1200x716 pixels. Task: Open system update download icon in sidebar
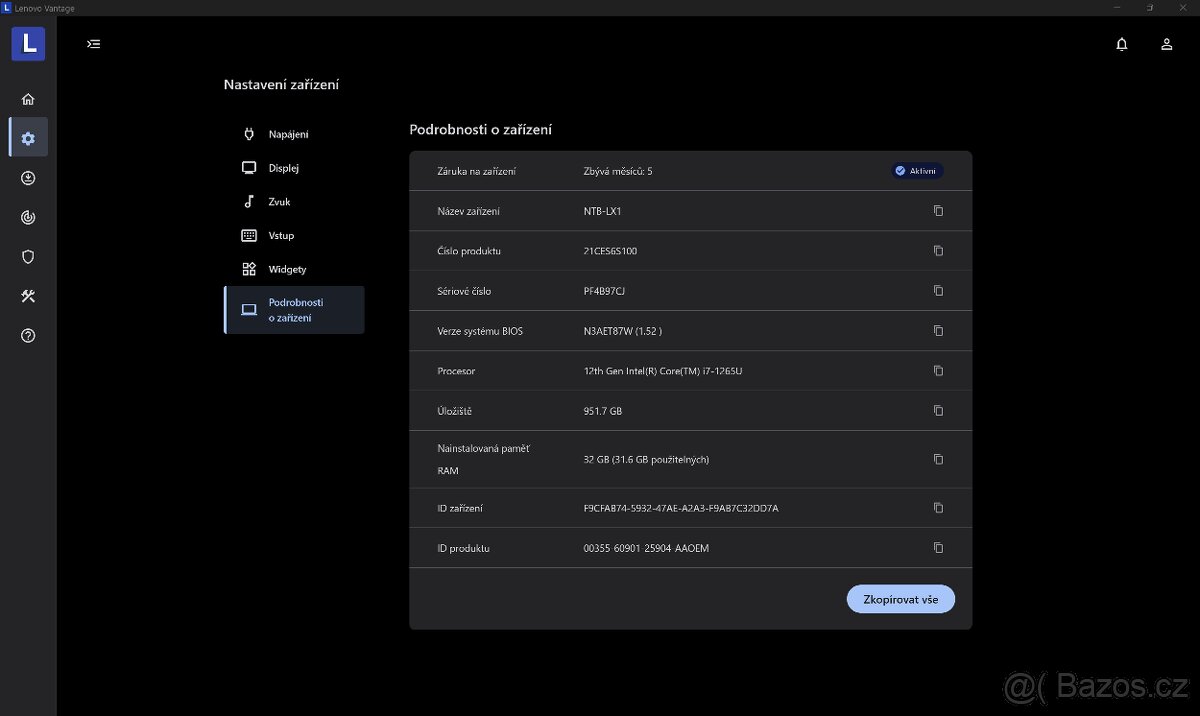pyautogui.click(x=28, y=178)
